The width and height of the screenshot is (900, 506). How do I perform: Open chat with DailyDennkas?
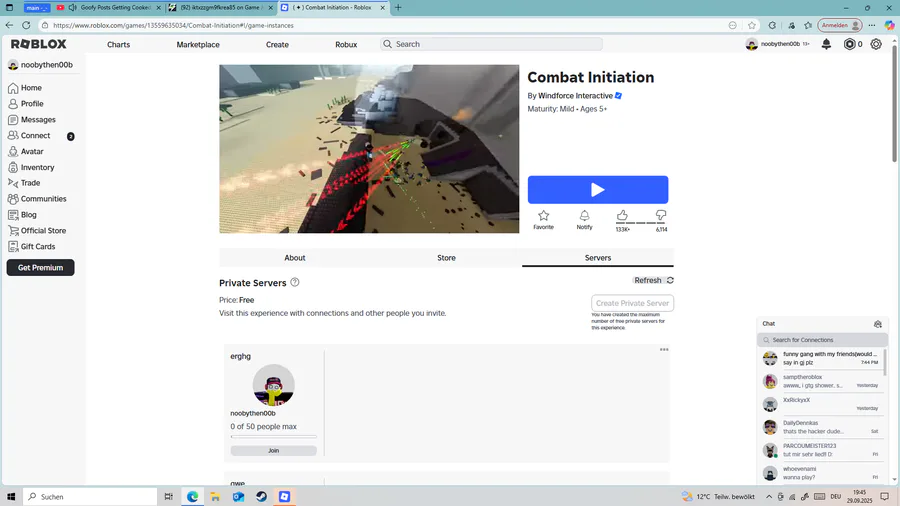(x=822, y=427)
